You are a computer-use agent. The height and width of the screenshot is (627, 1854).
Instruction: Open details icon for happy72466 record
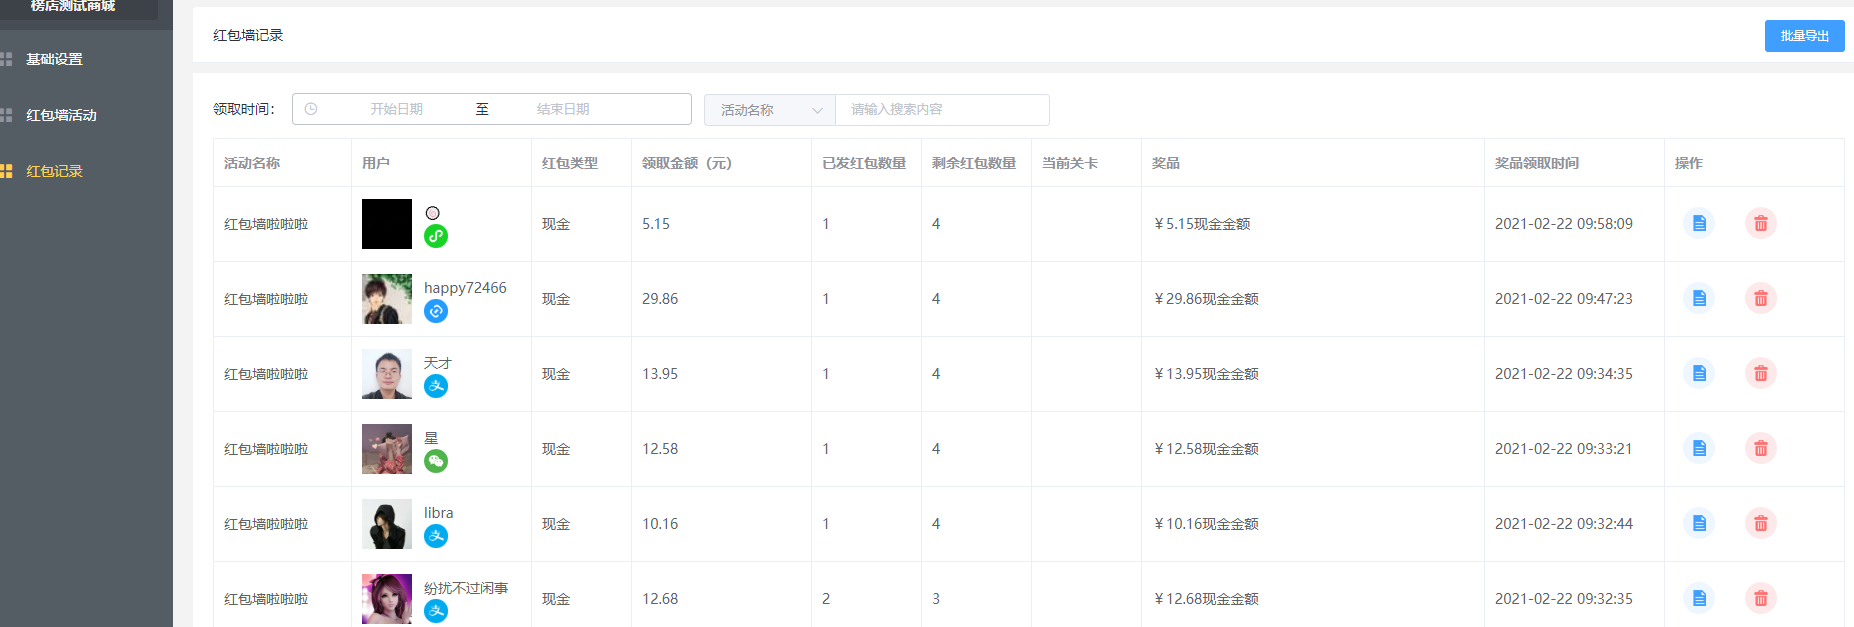pyautogui.click(x=1698, y=298)
